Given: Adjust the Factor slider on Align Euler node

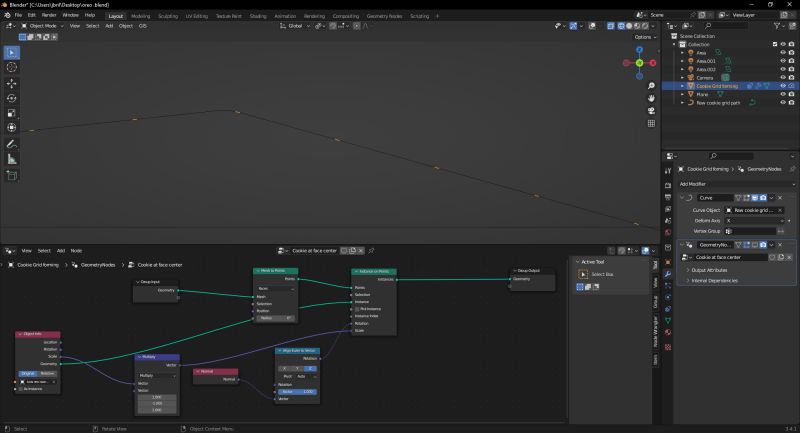Looking at the screenshot, I should tap(297, 392).
